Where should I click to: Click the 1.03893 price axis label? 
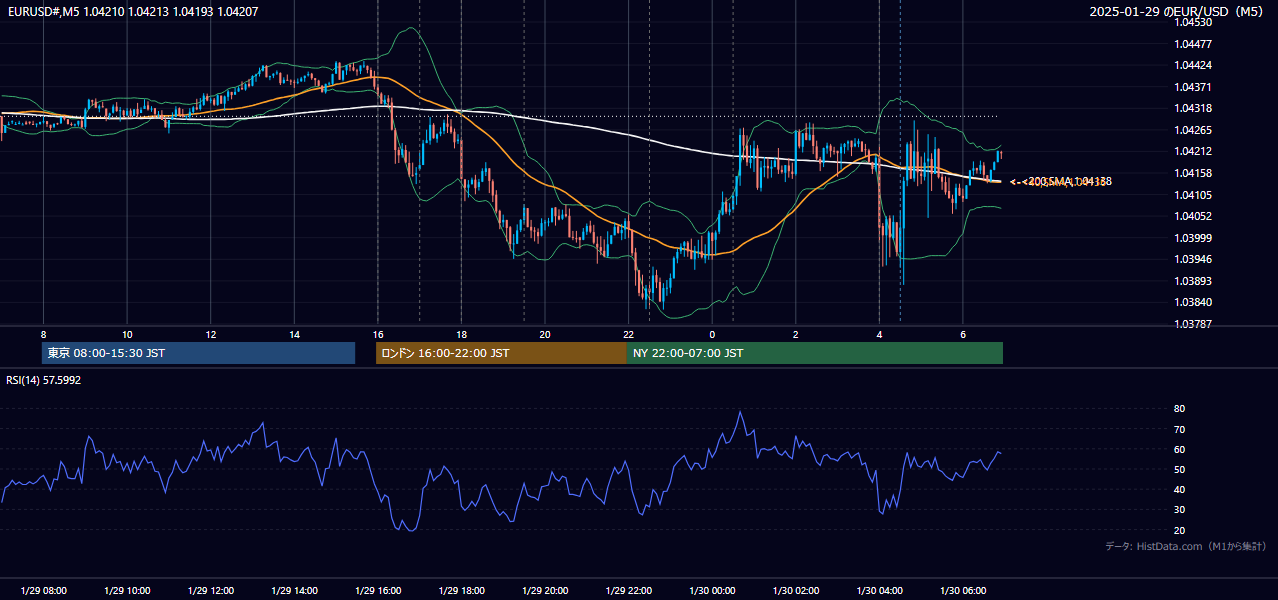tap(1194, 281)
